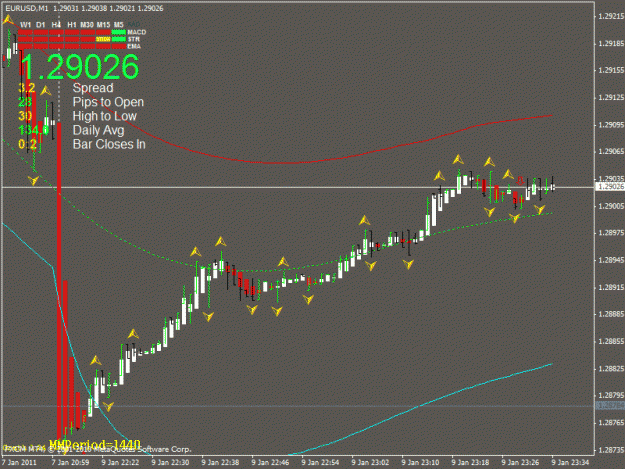
Task: Click the Pips to Open label
Action: click(x=108, y=102)
